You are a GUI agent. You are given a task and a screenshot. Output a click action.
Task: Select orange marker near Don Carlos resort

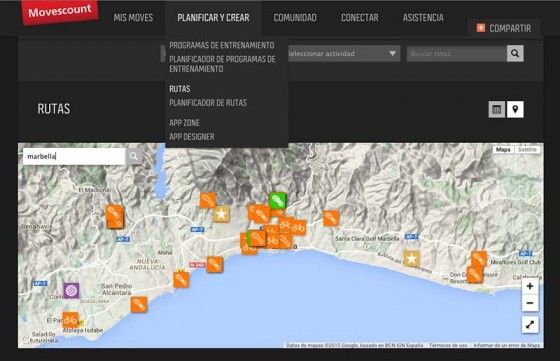[x=475, y=275]
